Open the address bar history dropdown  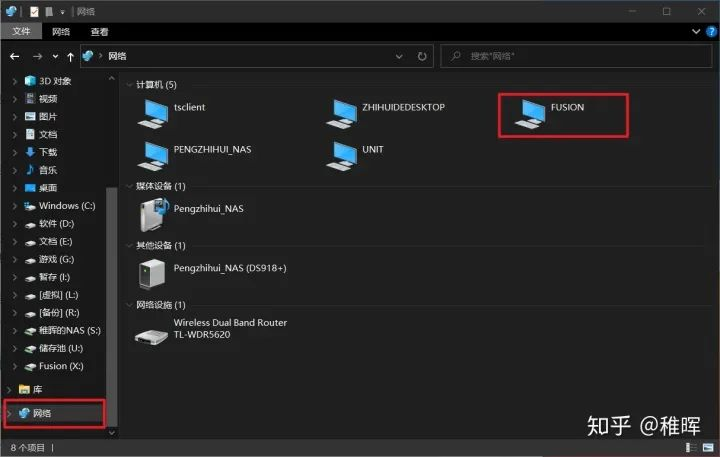(399, 56)
